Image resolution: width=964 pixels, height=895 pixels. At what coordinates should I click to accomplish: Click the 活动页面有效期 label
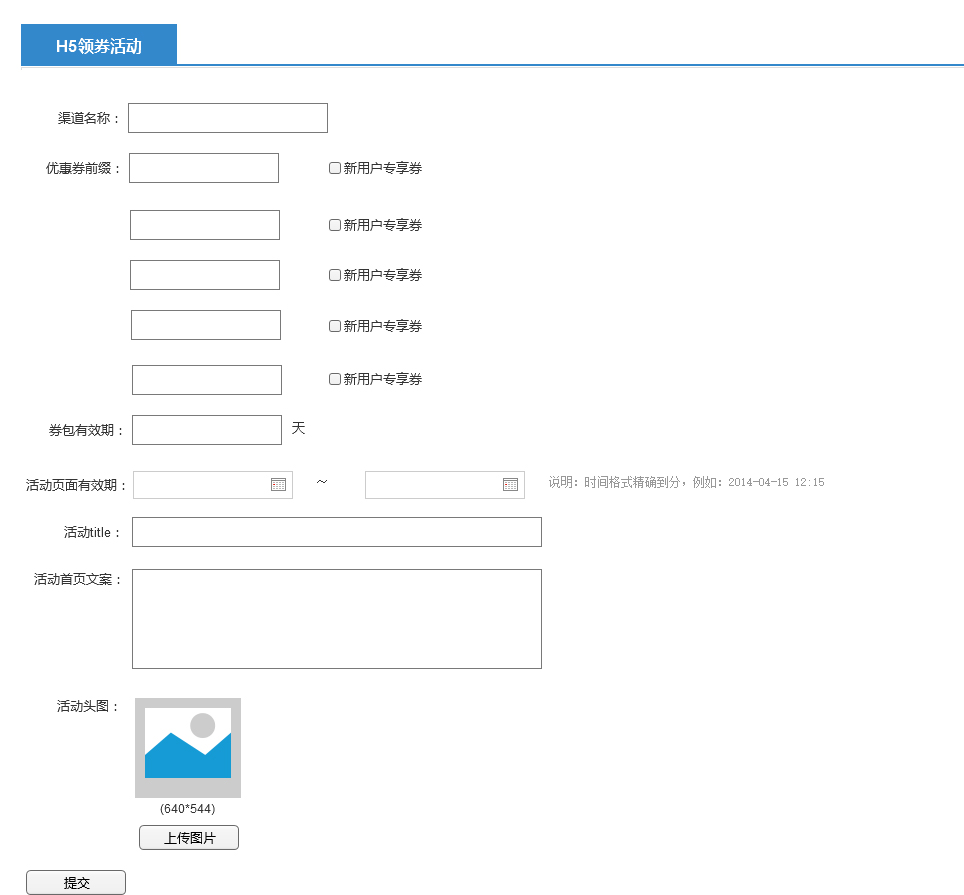pyautogui.click(x=76, y=485)
